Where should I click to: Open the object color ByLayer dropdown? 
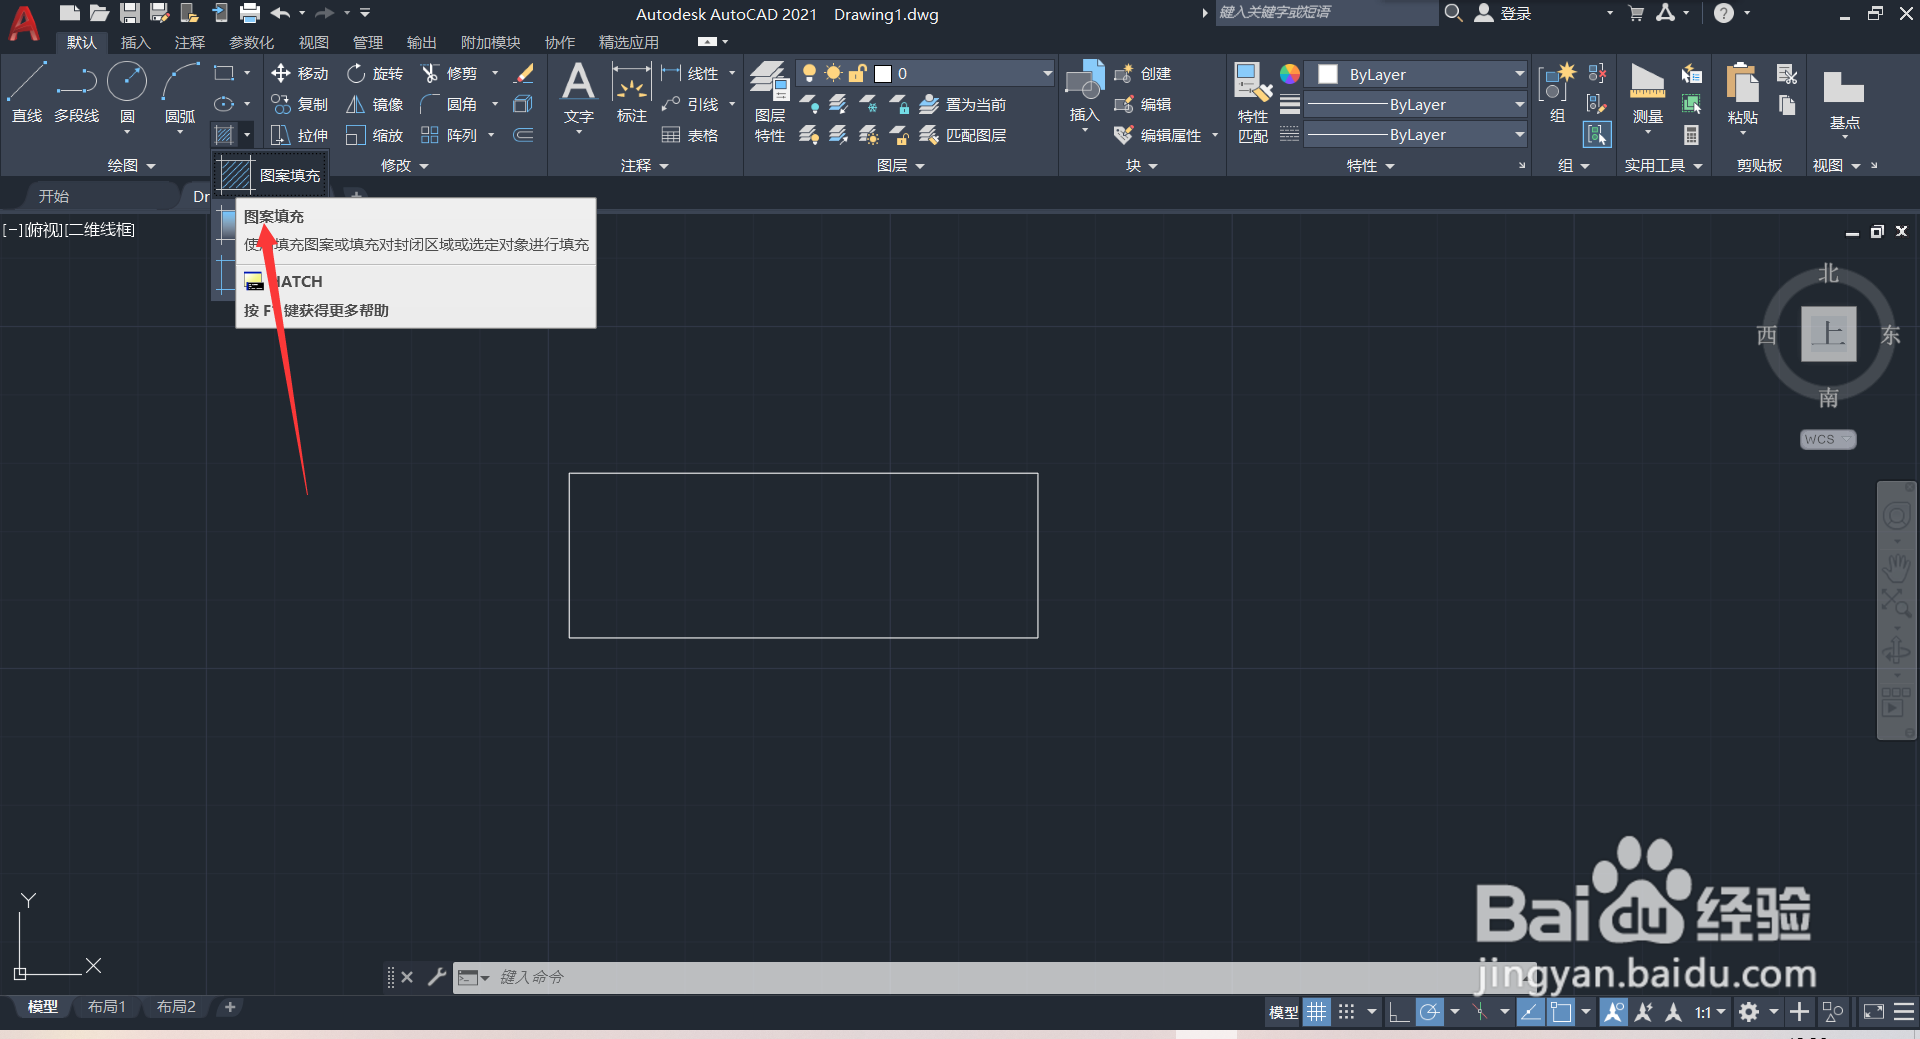1415,74
